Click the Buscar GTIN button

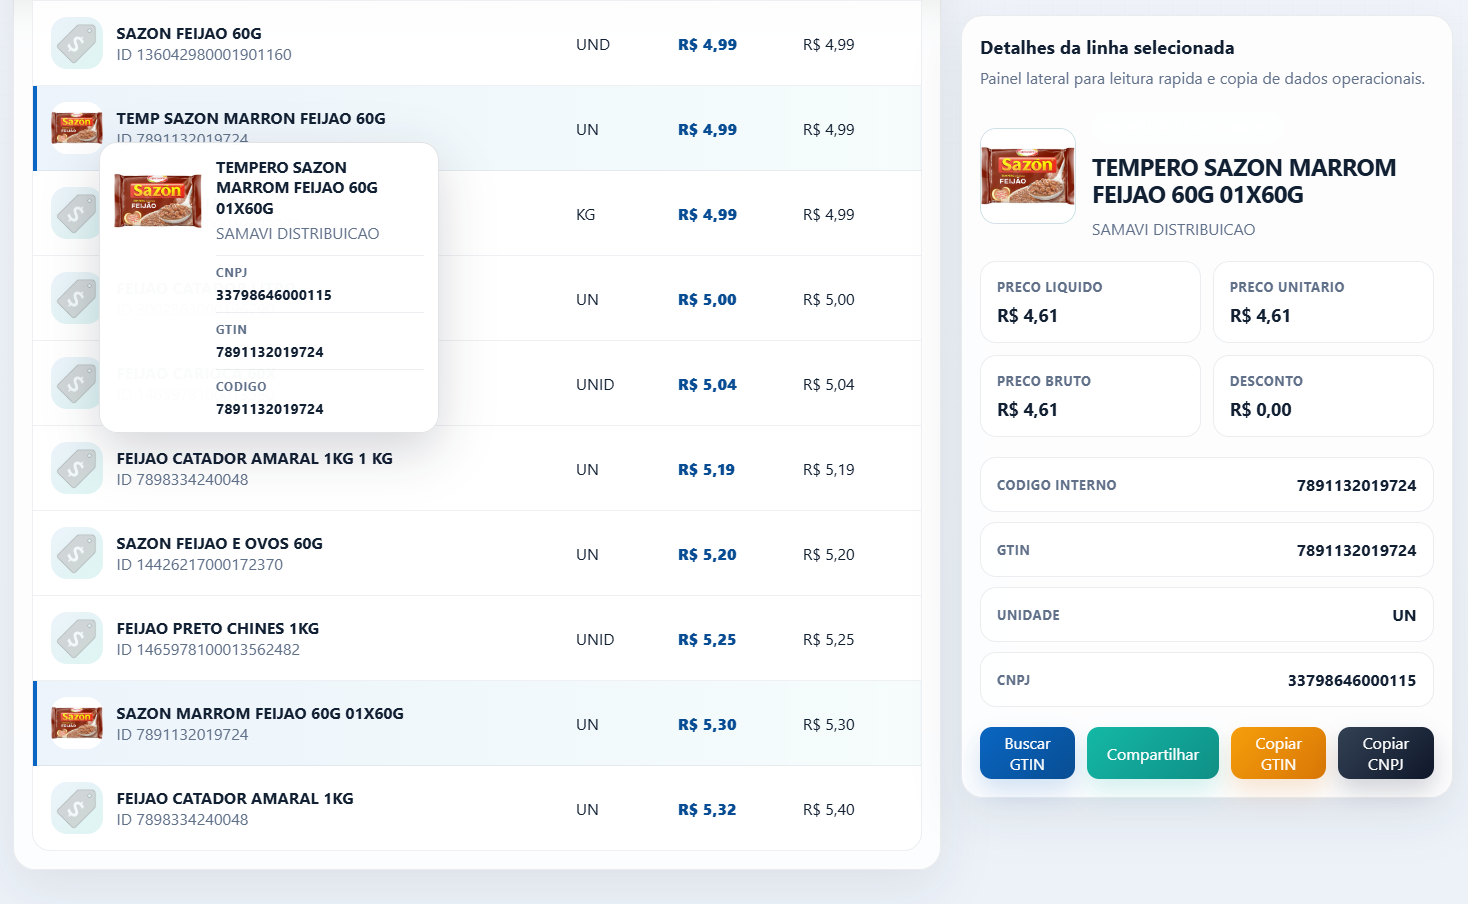1027,753
